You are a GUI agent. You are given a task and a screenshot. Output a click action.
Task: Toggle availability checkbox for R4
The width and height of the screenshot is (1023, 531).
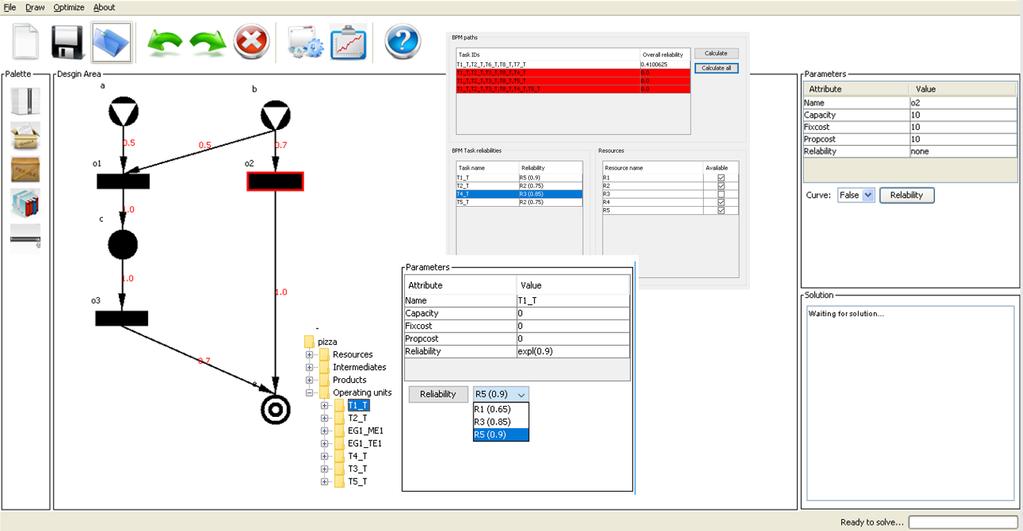pyautogui.click(x=721, y=202)
